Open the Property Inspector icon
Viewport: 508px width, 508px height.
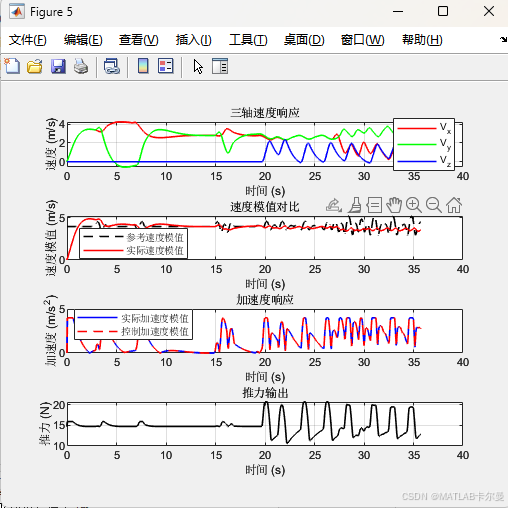pos(220,66)
